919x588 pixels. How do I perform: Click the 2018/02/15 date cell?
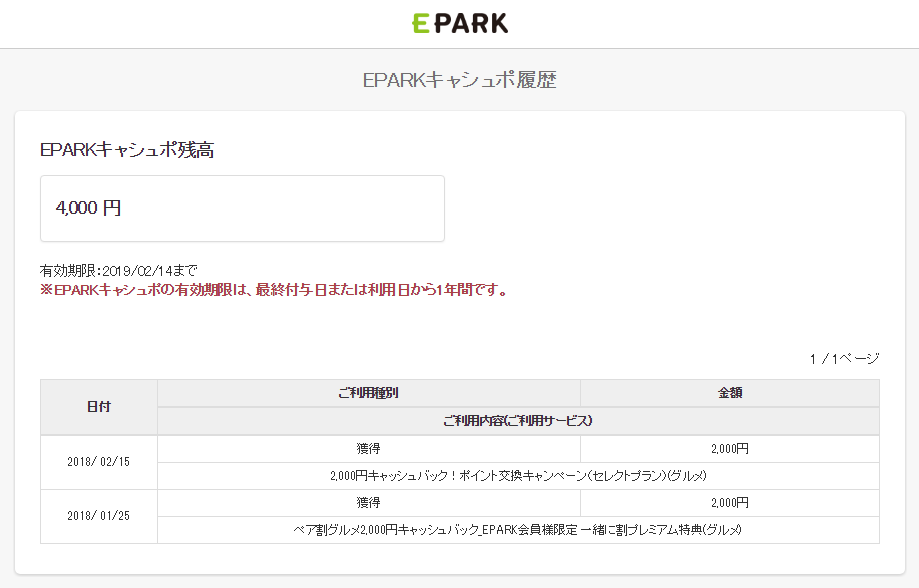(98, 462)
